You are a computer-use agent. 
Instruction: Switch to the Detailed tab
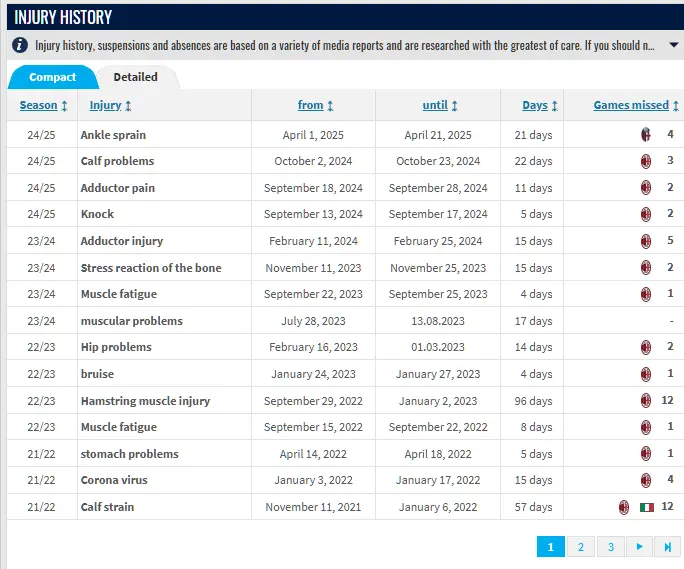[x=135, y=77]
